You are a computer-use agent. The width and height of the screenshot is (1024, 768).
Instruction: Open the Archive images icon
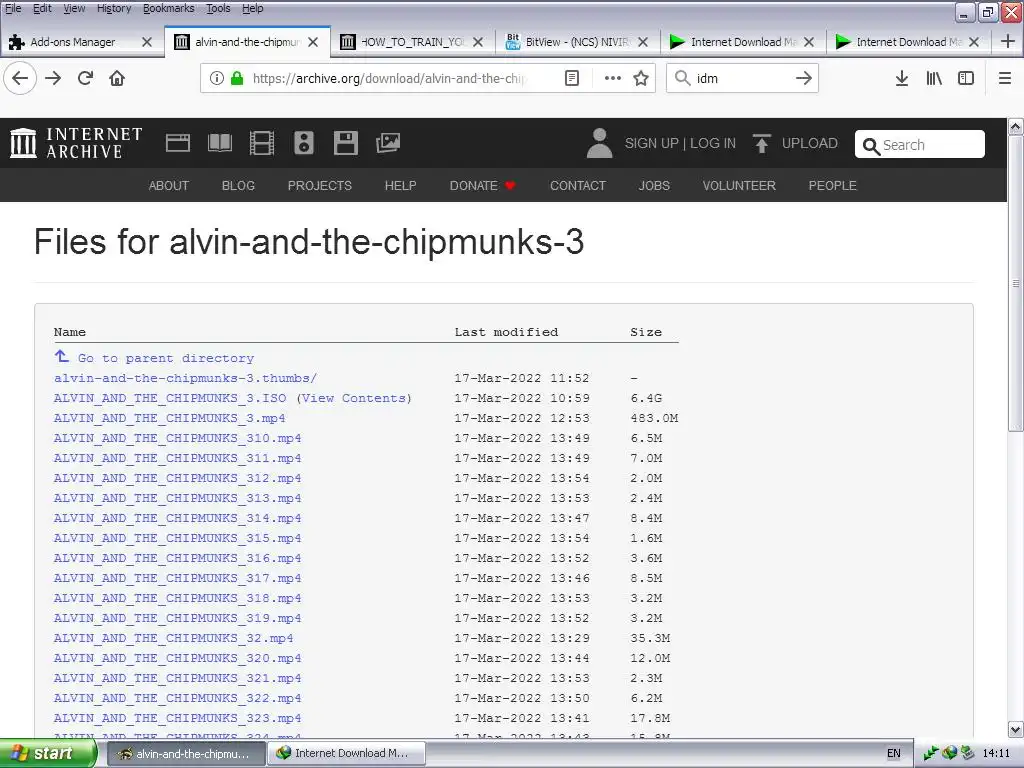coord(388,143)
